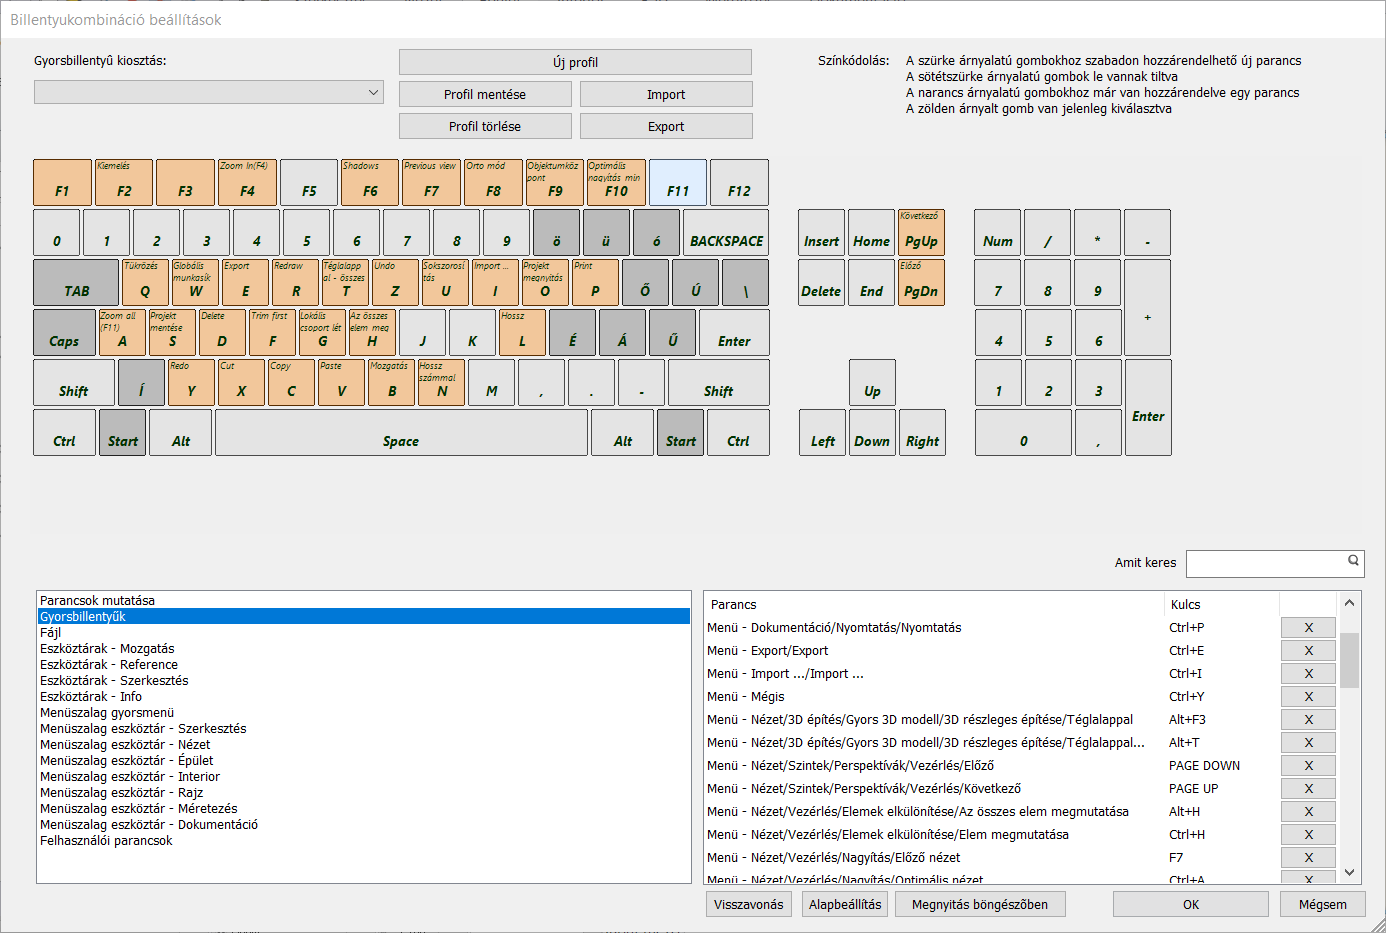Screen dimensions: 1386x933
Task: Click the search magnifier icon
Action: coord(1353,561)
